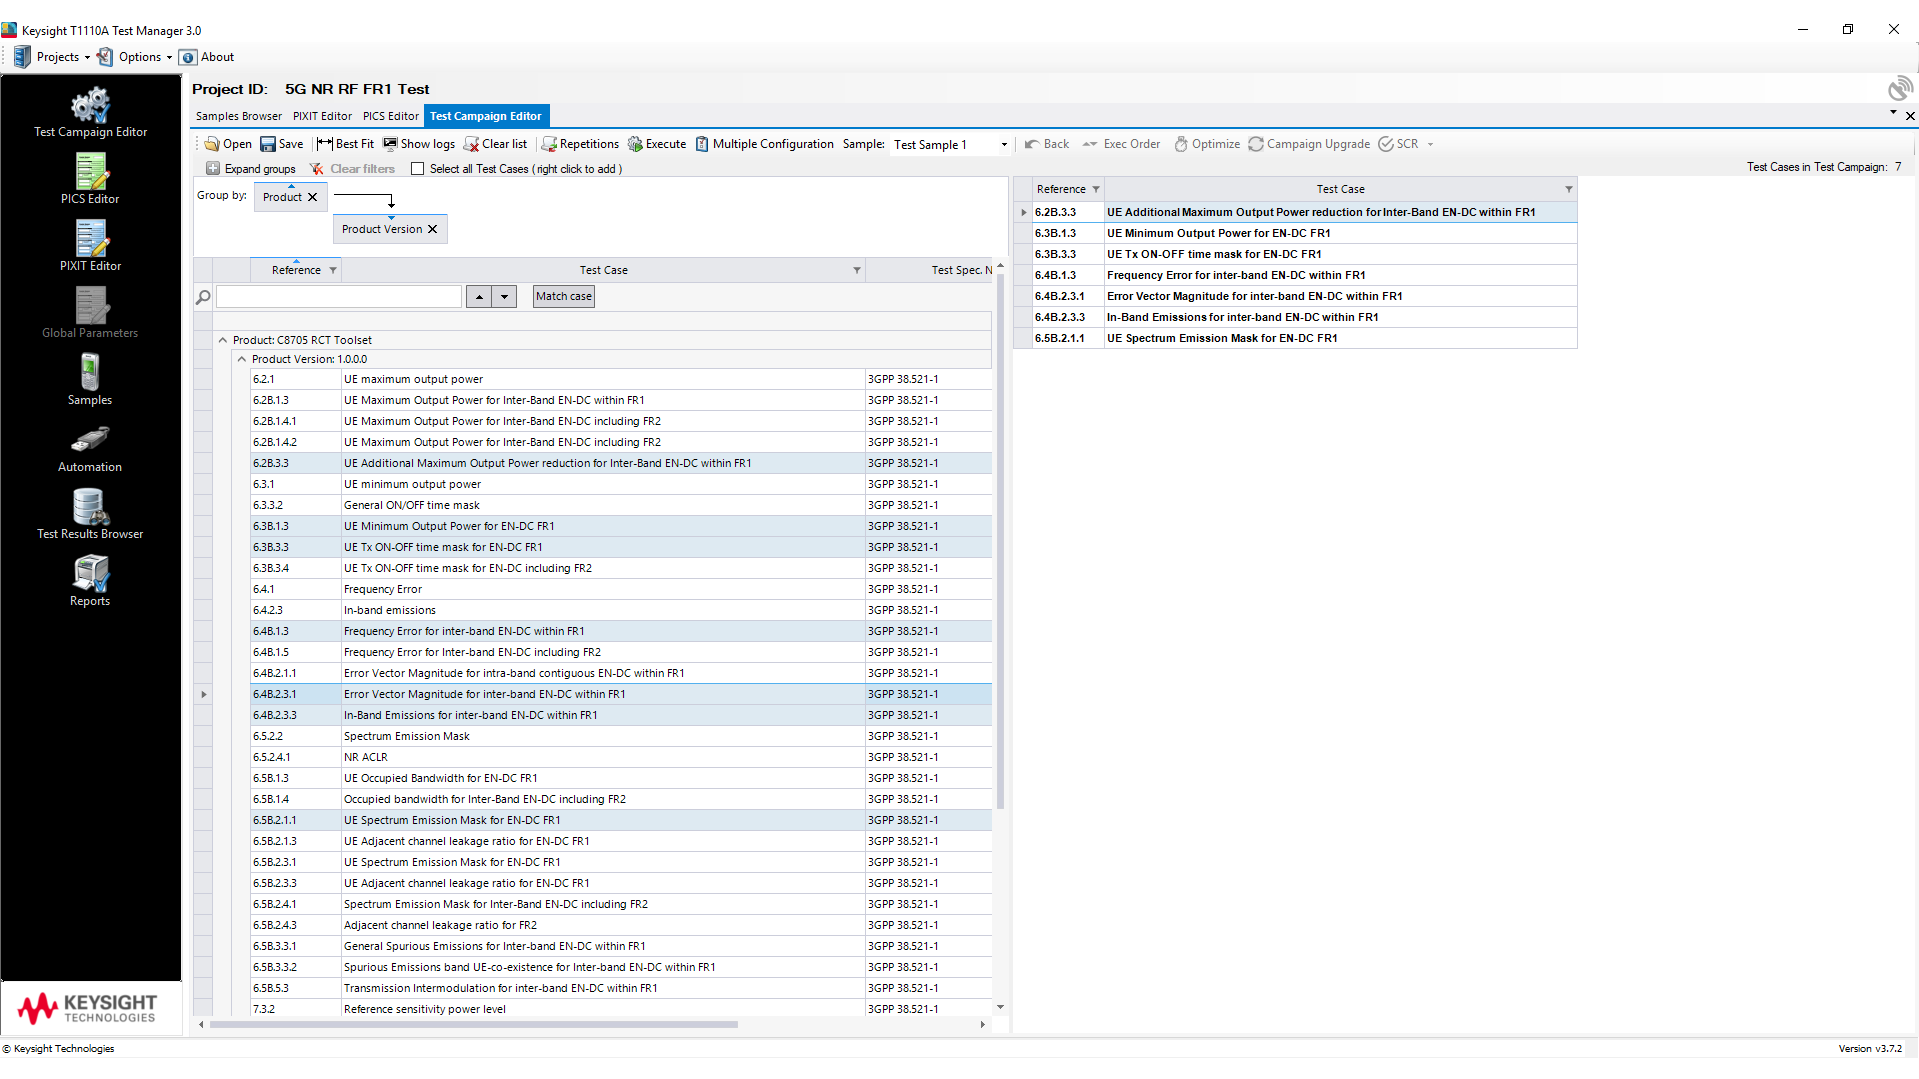Screen dimensions: 1919x1079
Task: Switch to the PIXIT Editor tab
Action: (x=322, y=116)
